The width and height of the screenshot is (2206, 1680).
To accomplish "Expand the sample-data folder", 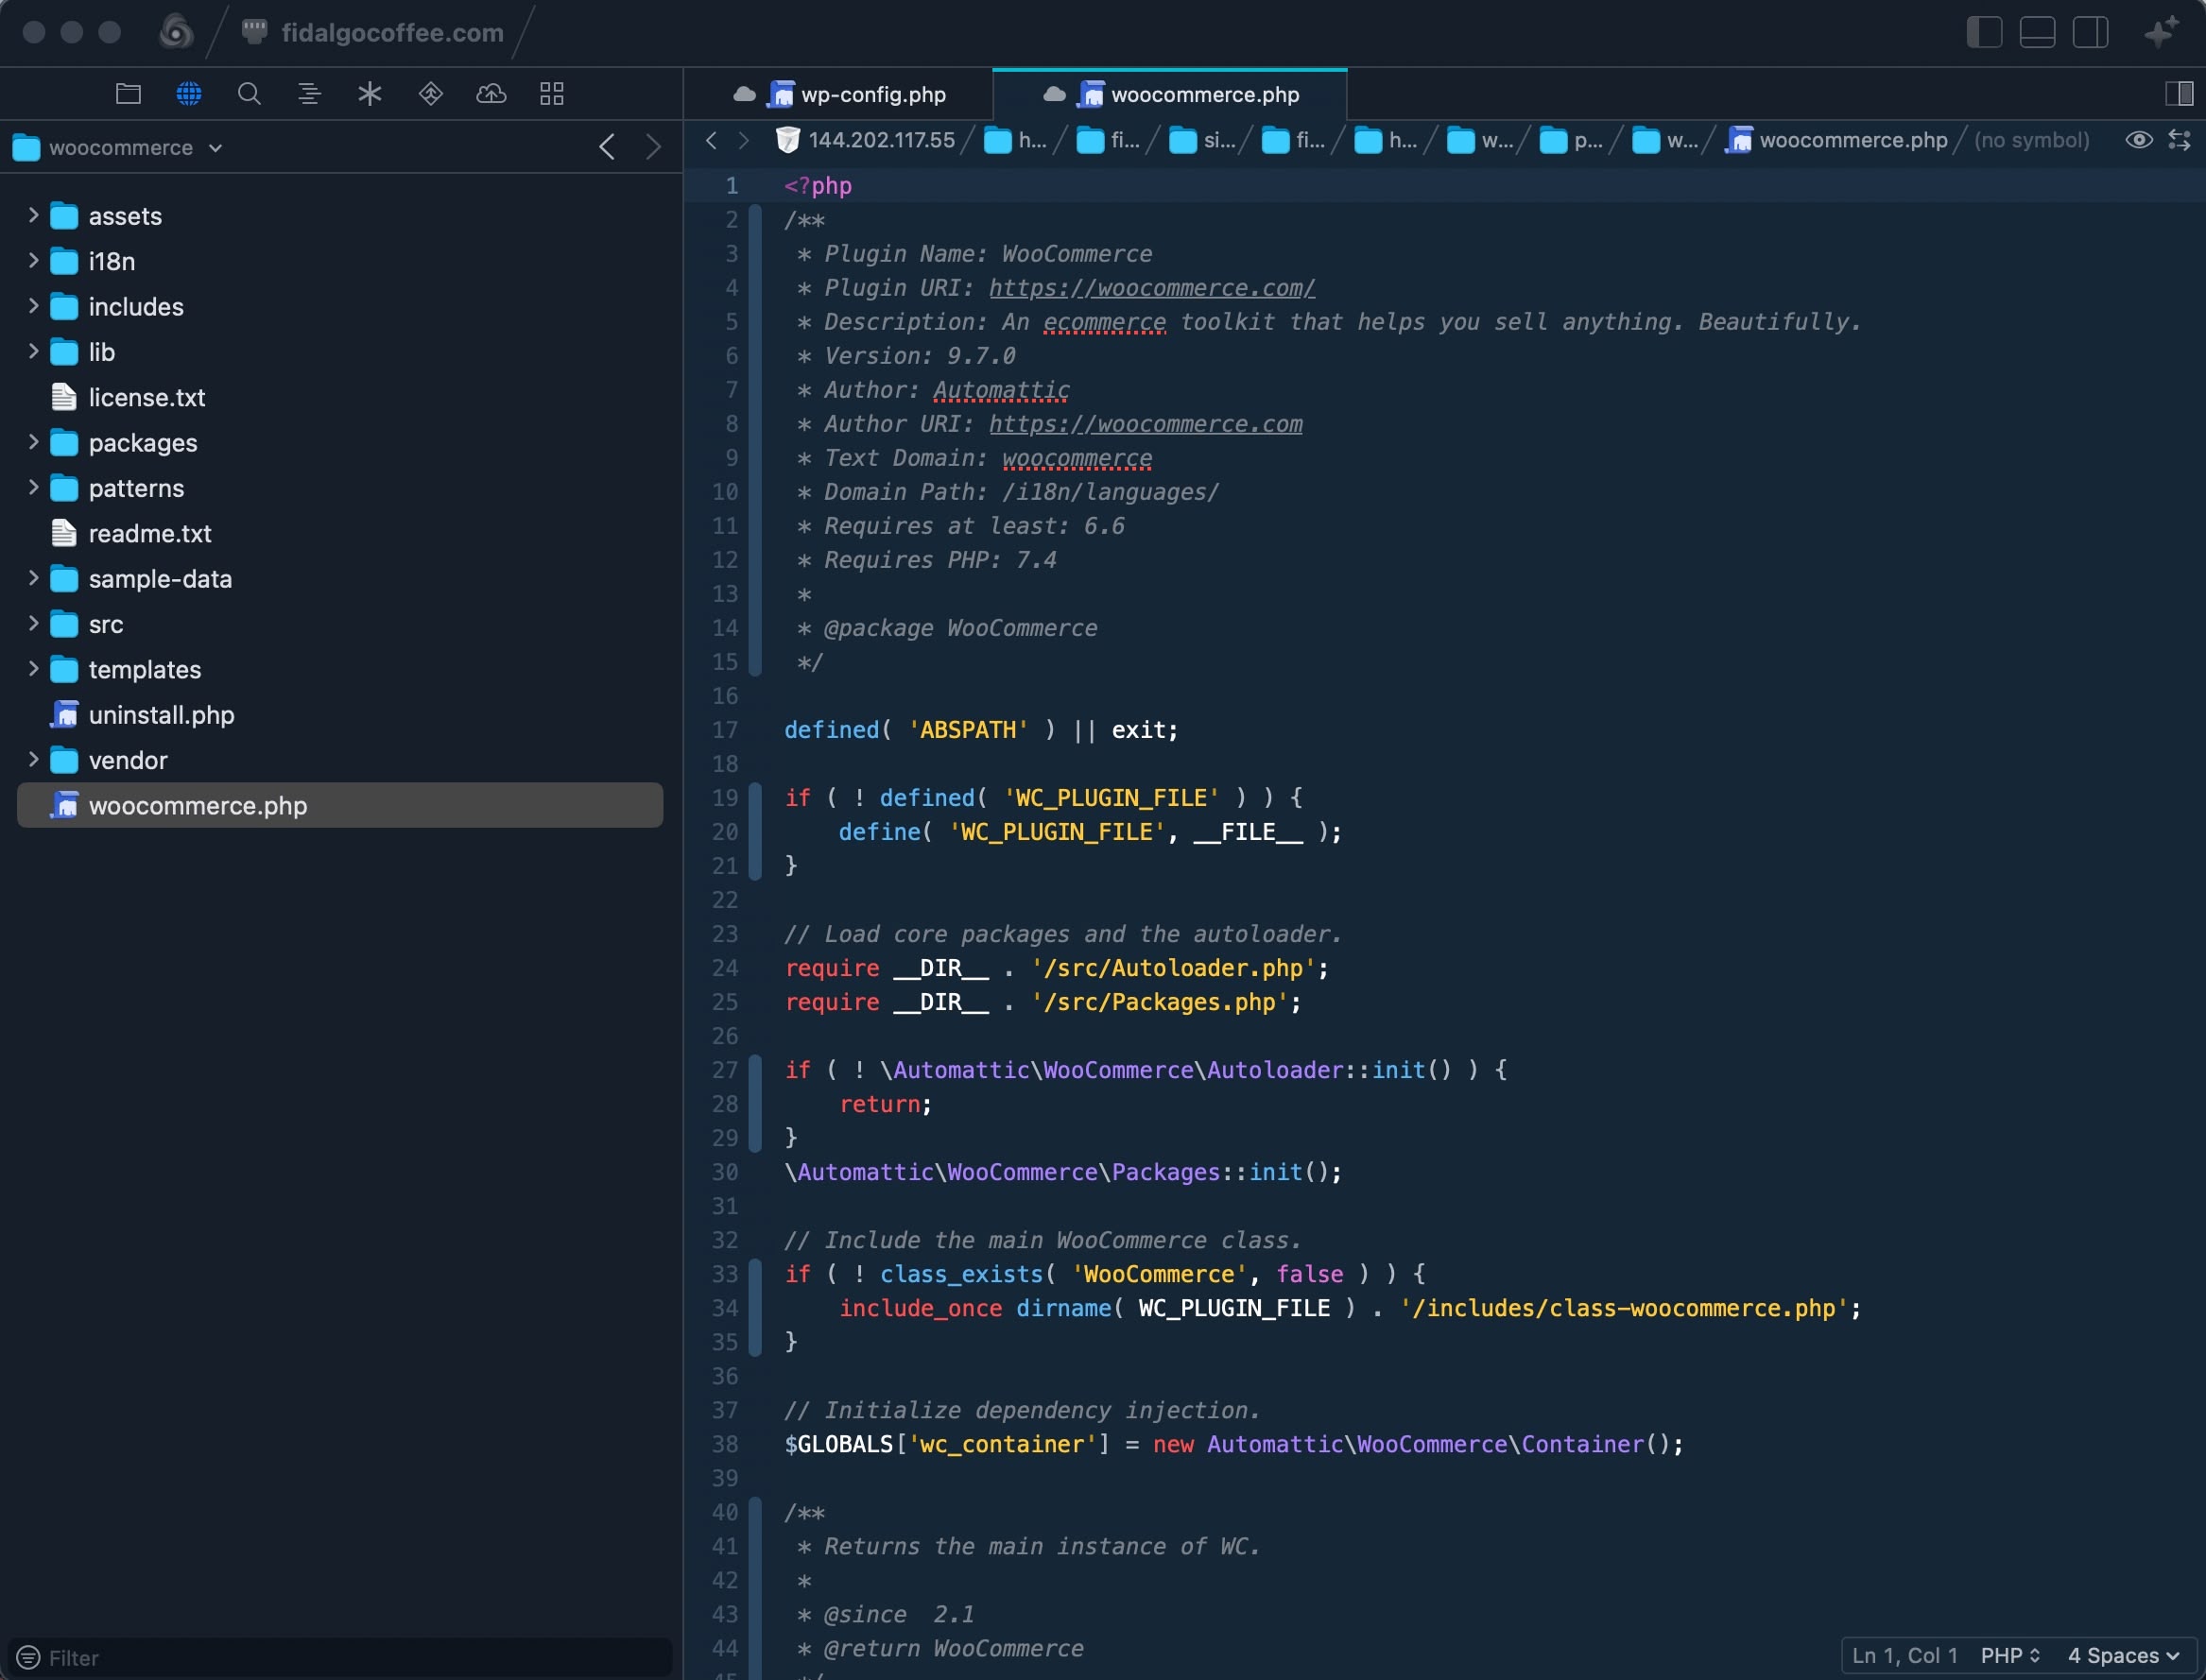I will [33, 578].
